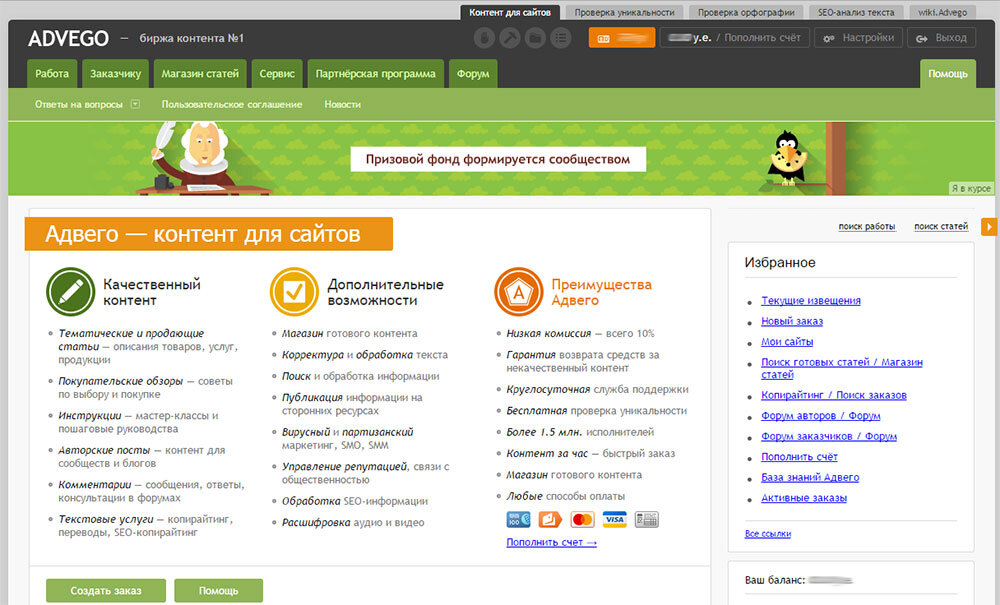The height and width of the screenshot is (605, 1000).
Task: Open Текущие извещения favorite link
Action: tap(811, 300)
